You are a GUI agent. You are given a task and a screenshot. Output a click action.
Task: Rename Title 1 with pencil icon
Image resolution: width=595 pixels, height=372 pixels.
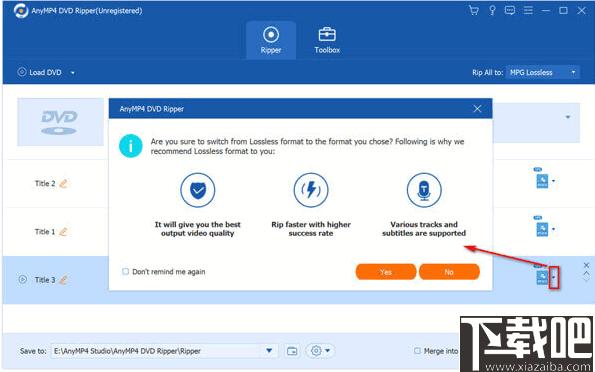63,231
